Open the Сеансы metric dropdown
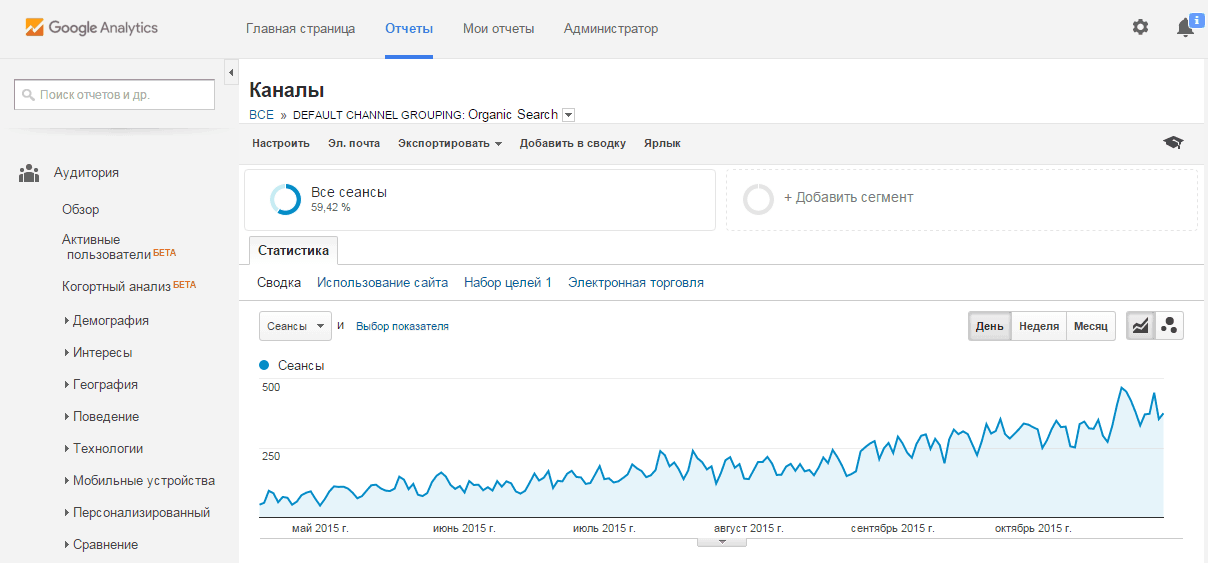Screen dimensions: 1208x563 click(x=295, y=326)
